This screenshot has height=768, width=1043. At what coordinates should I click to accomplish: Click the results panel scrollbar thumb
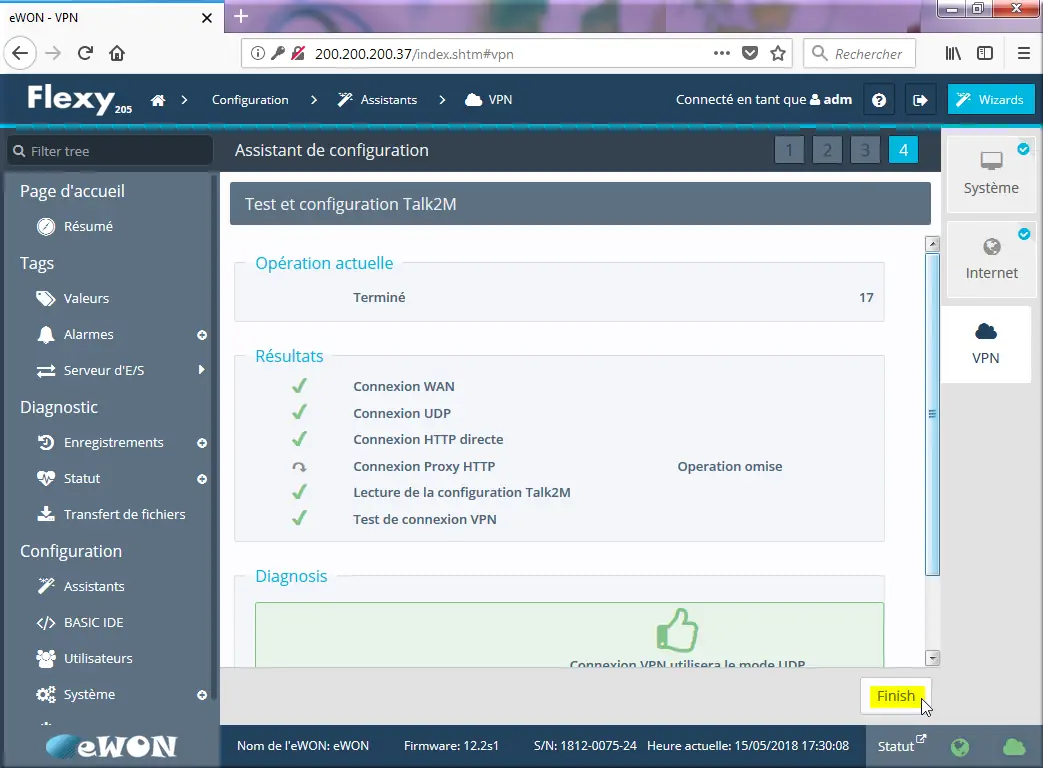tap(933, 414)
